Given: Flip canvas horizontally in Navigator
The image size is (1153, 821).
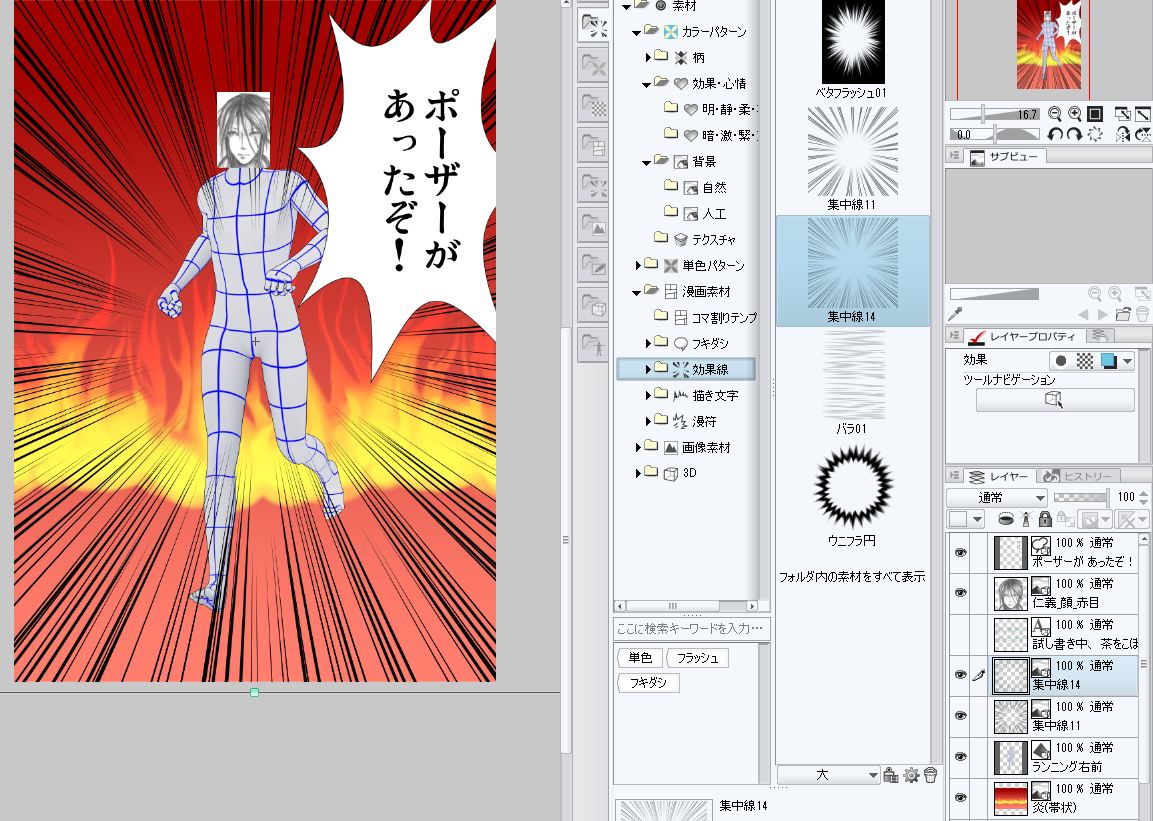Looking at the screenshot, I should click(1122, 134).
